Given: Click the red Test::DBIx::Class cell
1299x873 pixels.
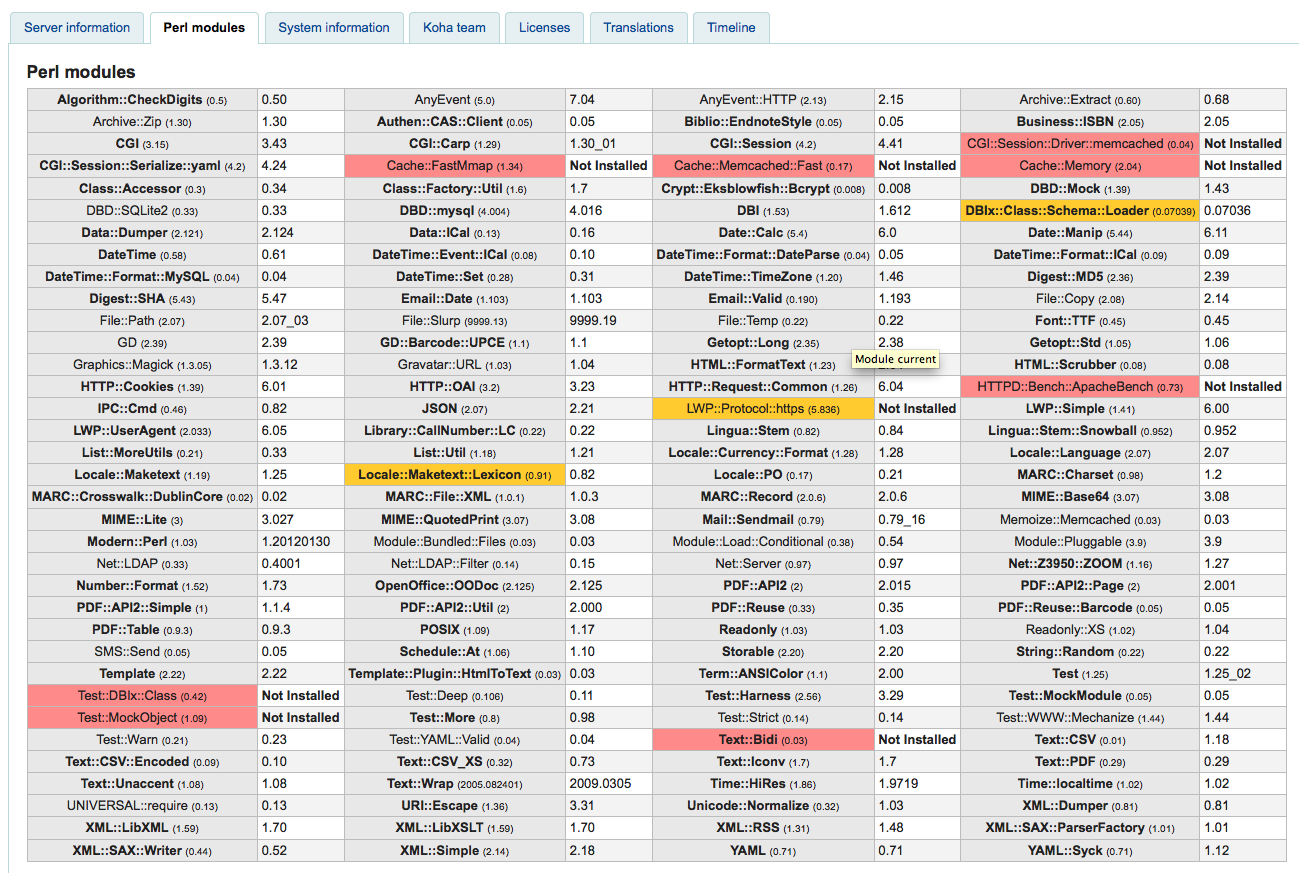Looking at the screenshot, I should point(142,696).
